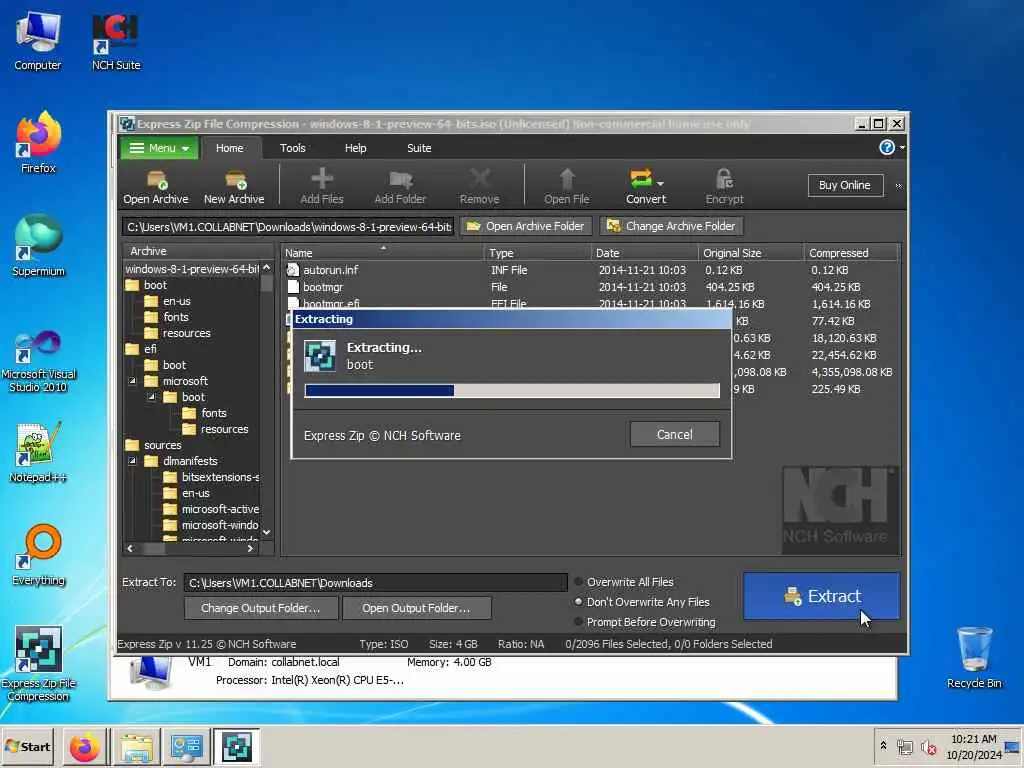
Task: Click the extraction progress bar
Action: (512, 391)
